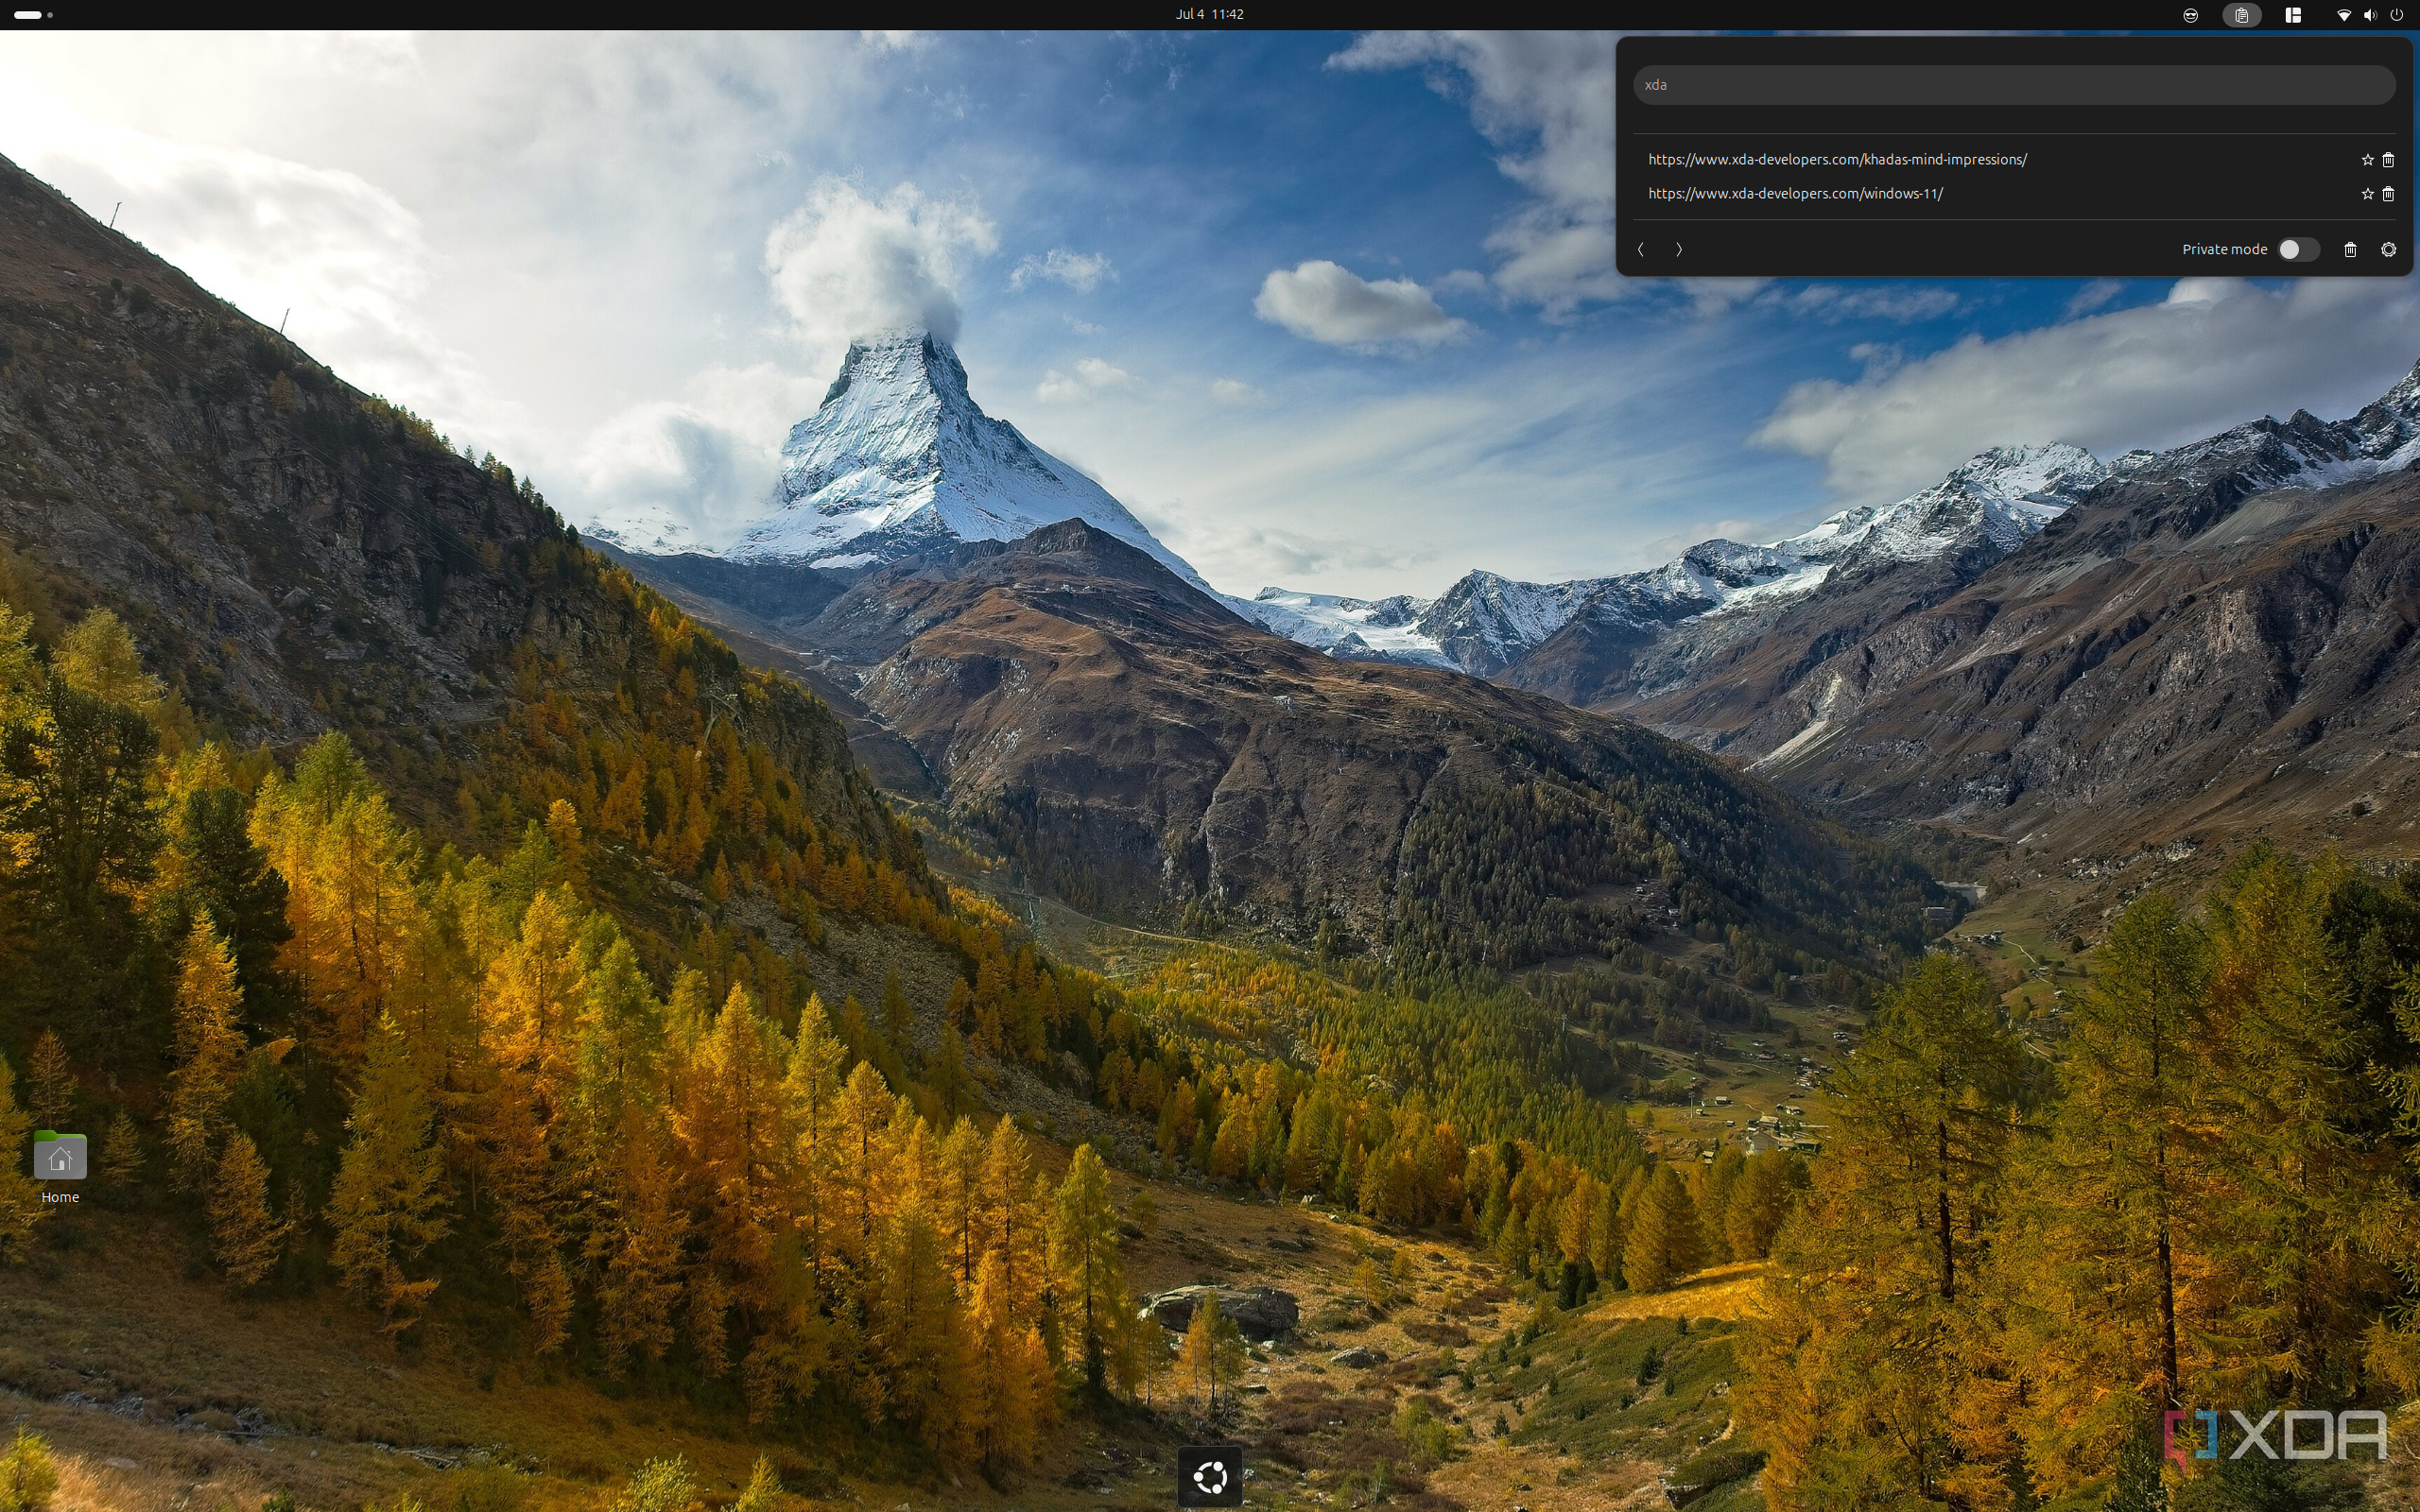
Task: Click the clipboard indicator icon in top bar
Action: coord(2241,15)
